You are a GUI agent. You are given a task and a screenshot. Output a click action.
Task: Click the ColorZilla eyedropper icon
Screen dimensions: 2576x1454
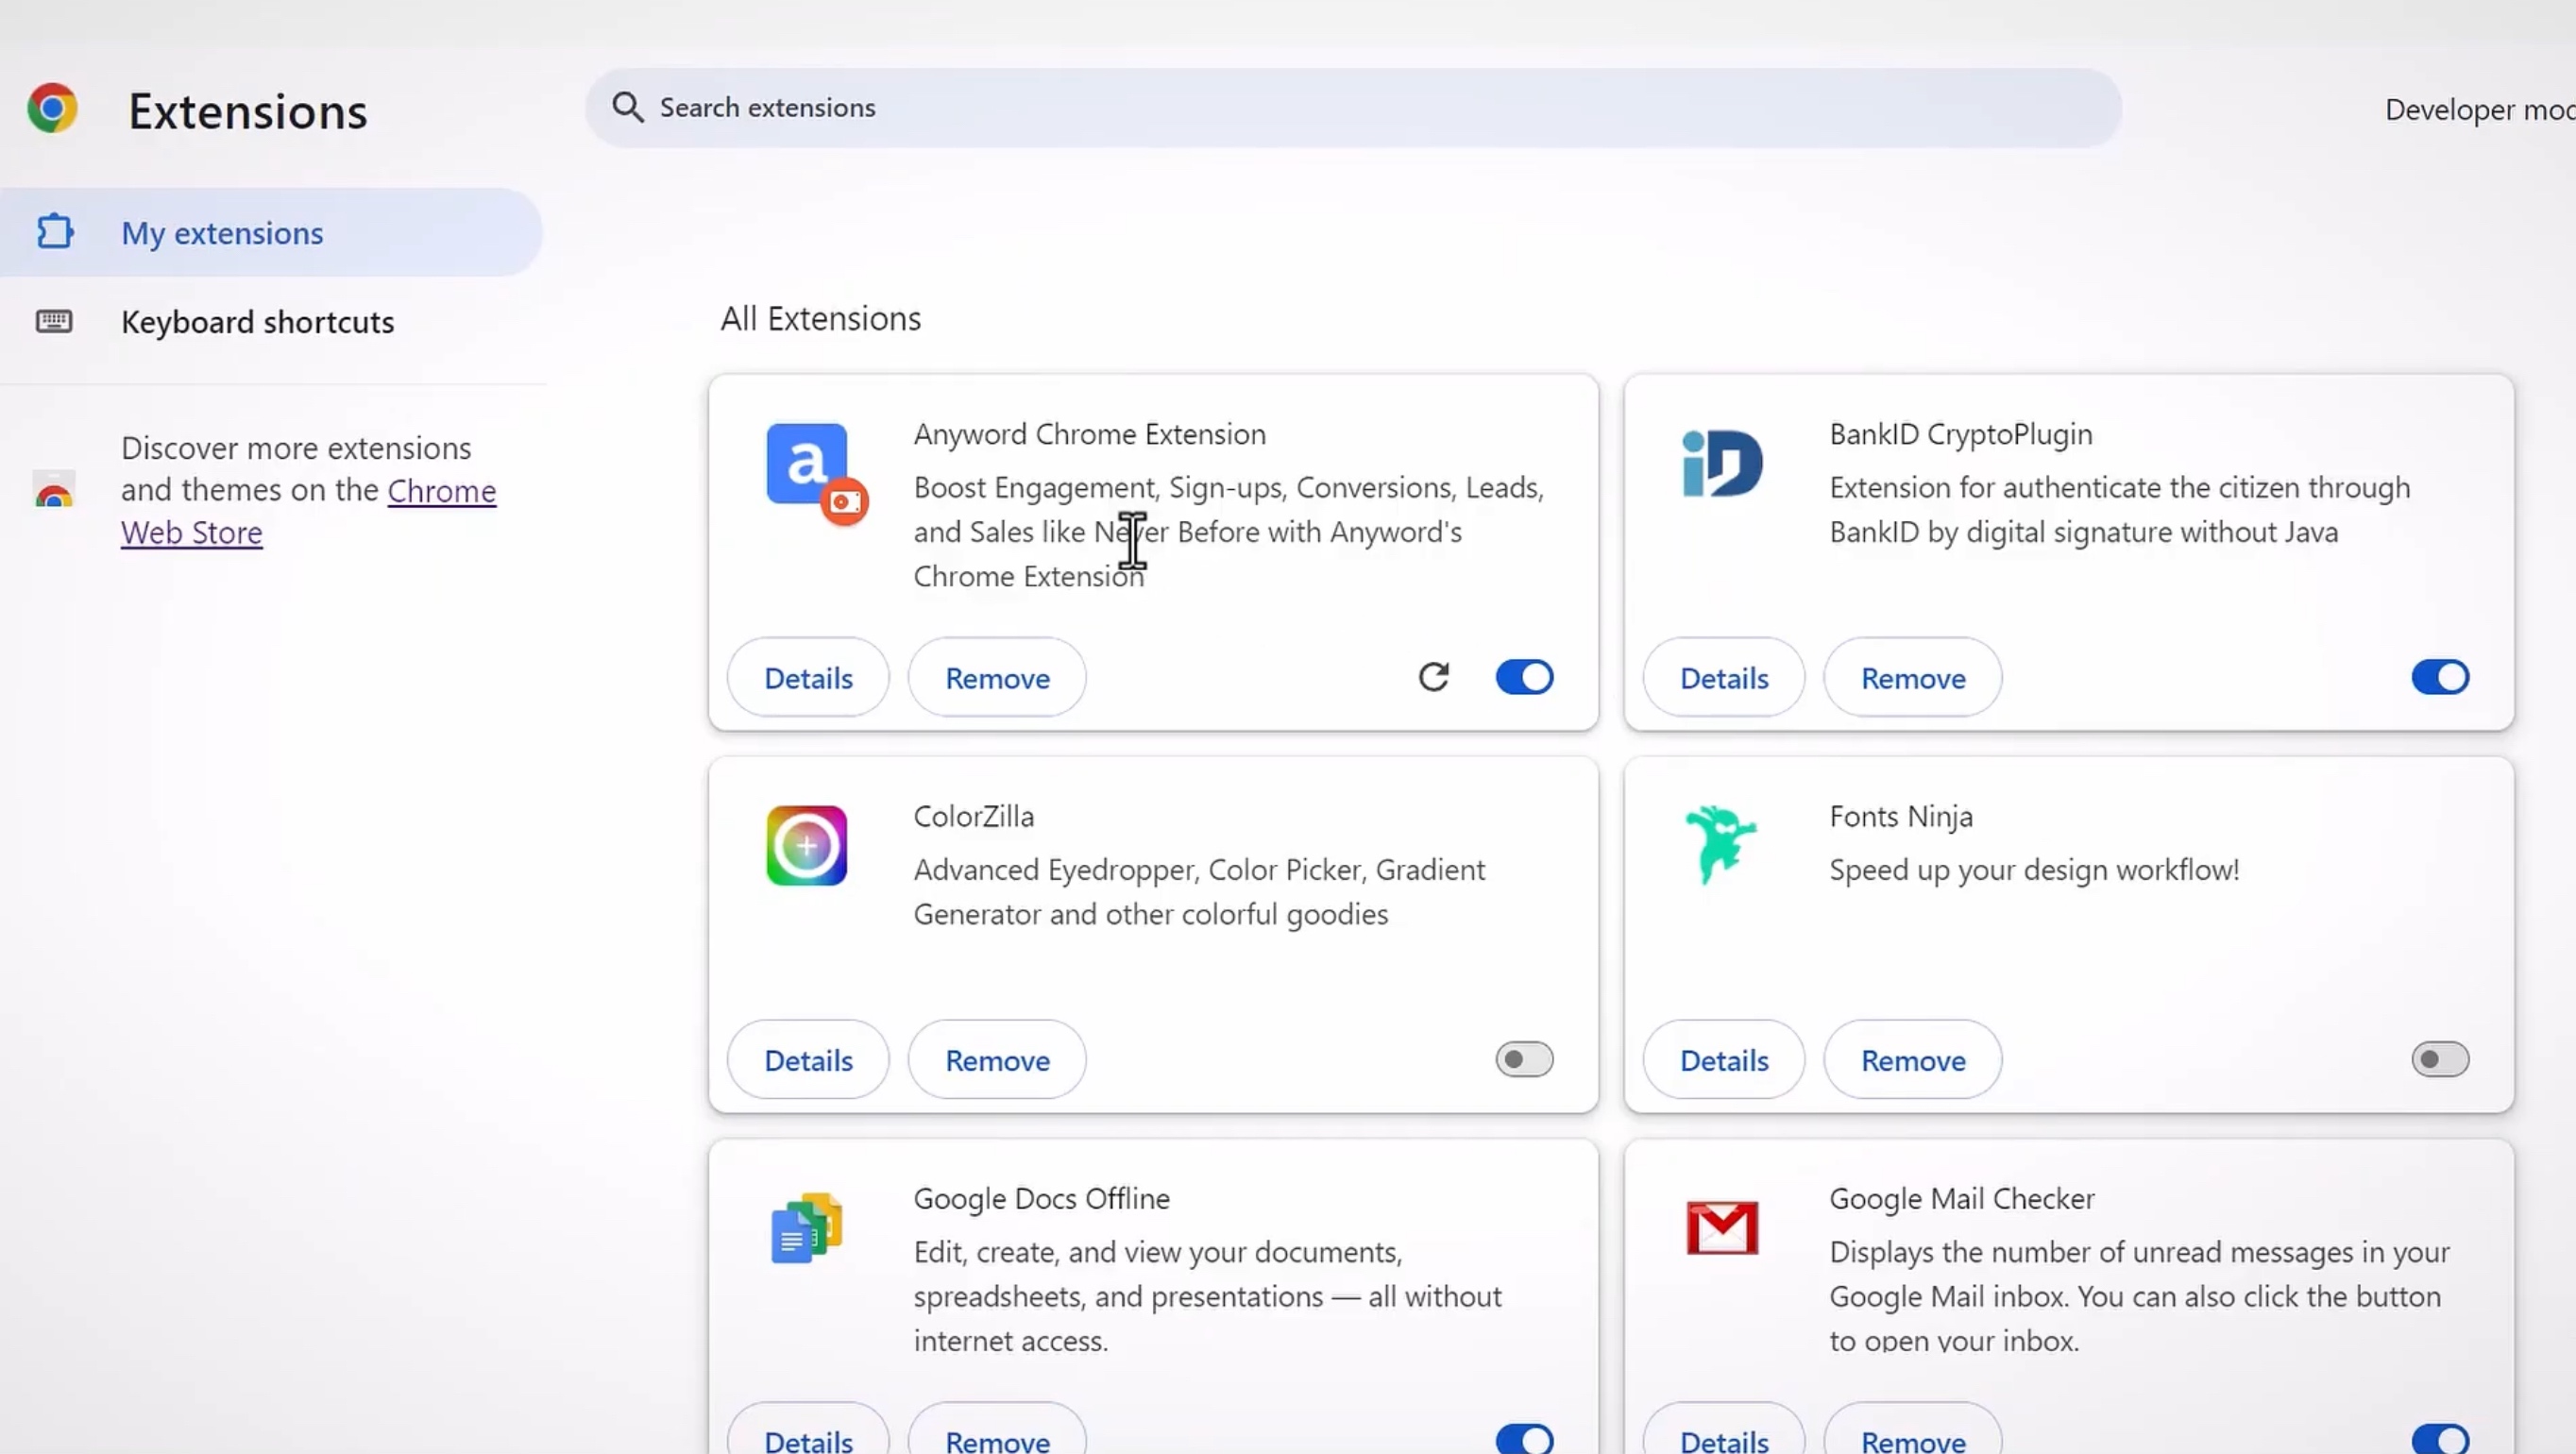(x=806, y=845)
